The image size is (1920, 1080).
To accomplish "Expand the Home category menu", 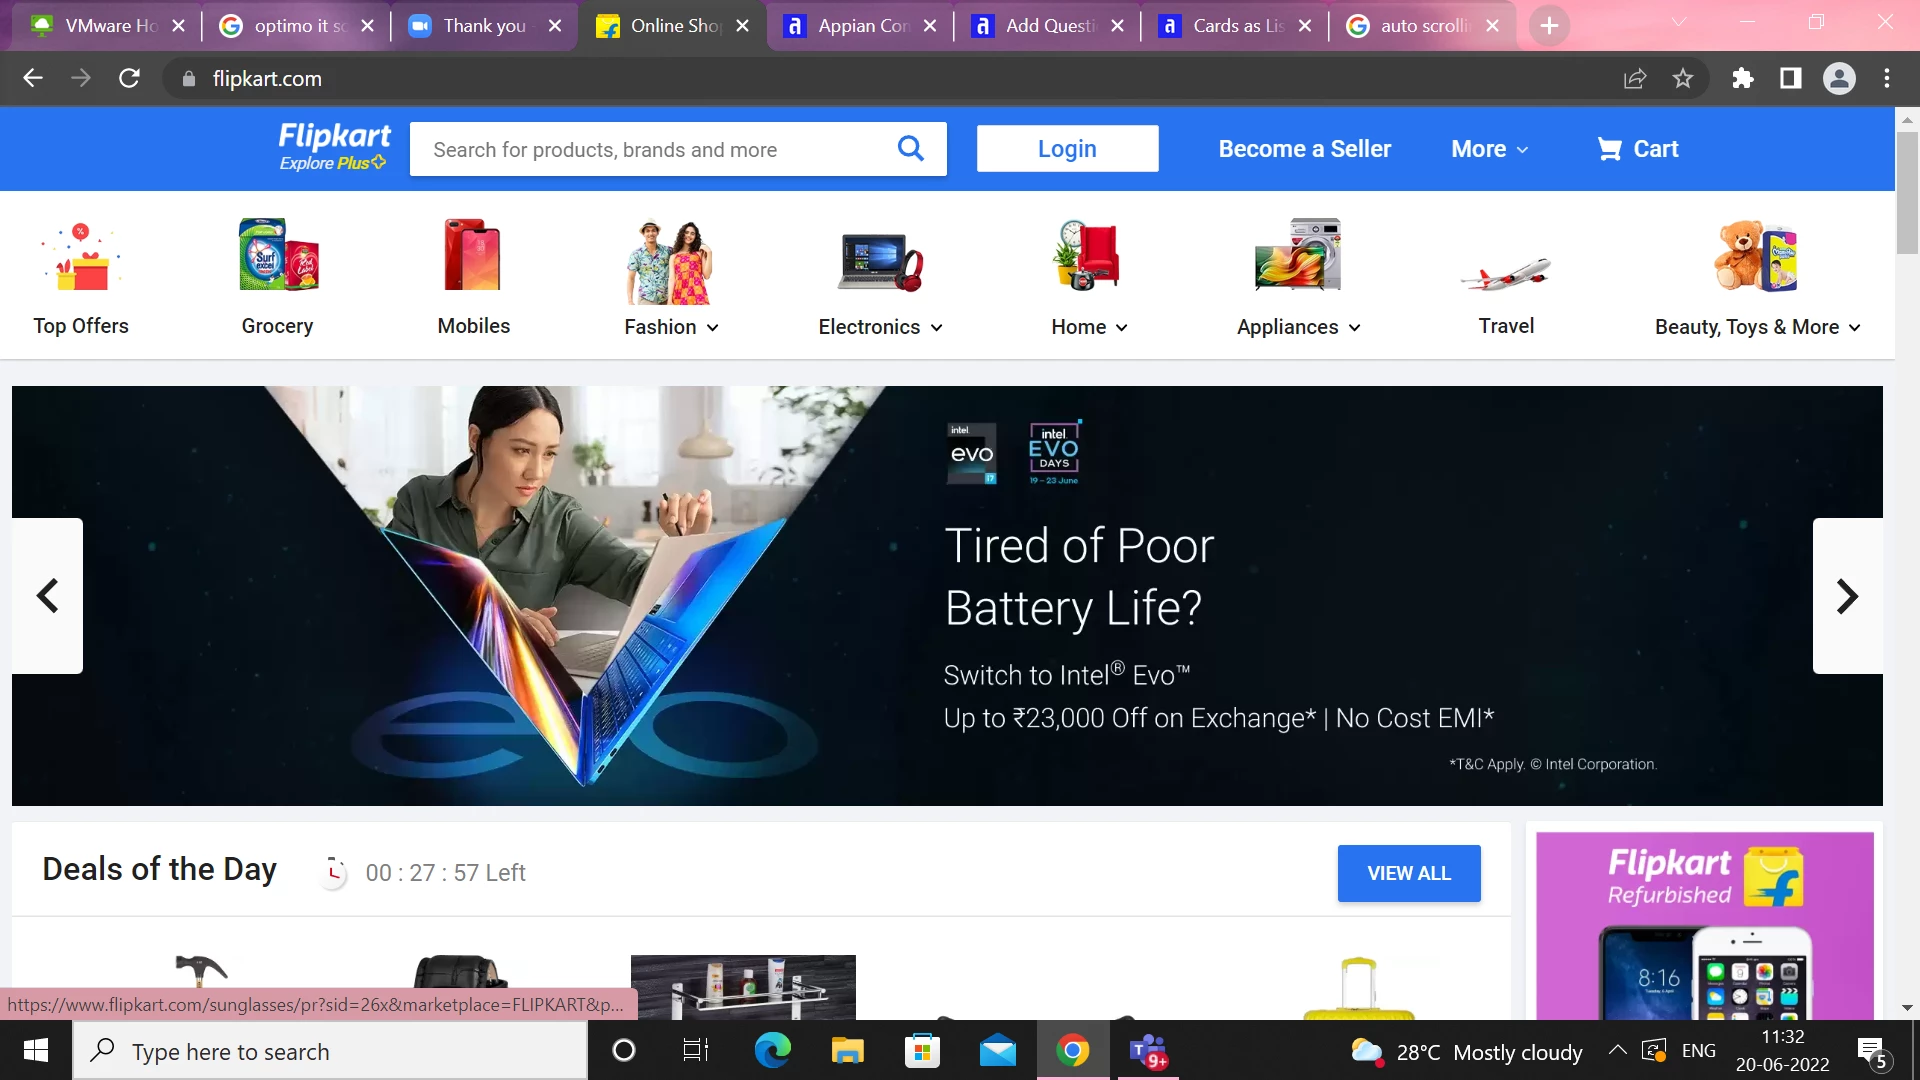I will tap(1089, 327).
